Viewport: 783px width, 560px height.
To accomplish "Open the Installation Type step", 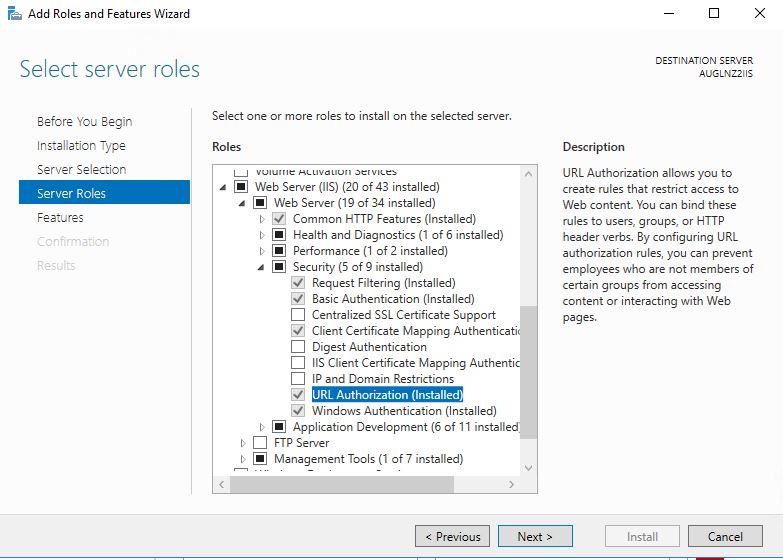I will click(81, 145).
